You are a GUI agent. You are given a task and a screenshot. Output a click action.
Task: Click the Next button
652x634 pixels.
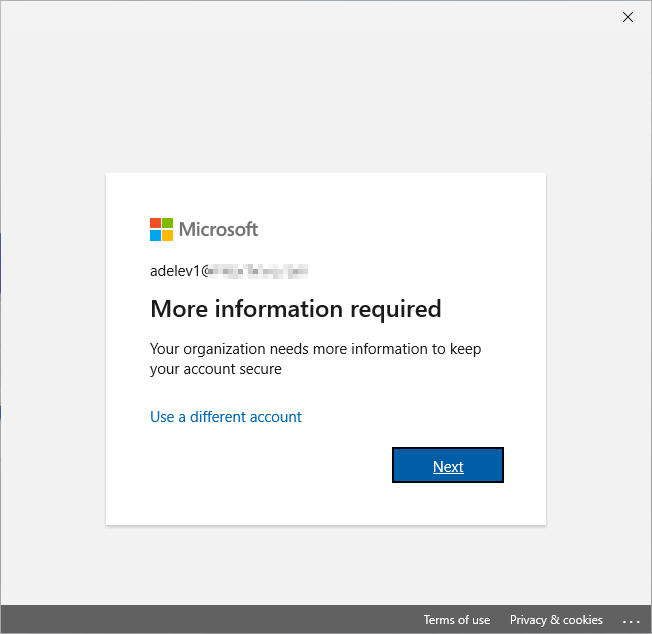(448, 465)
